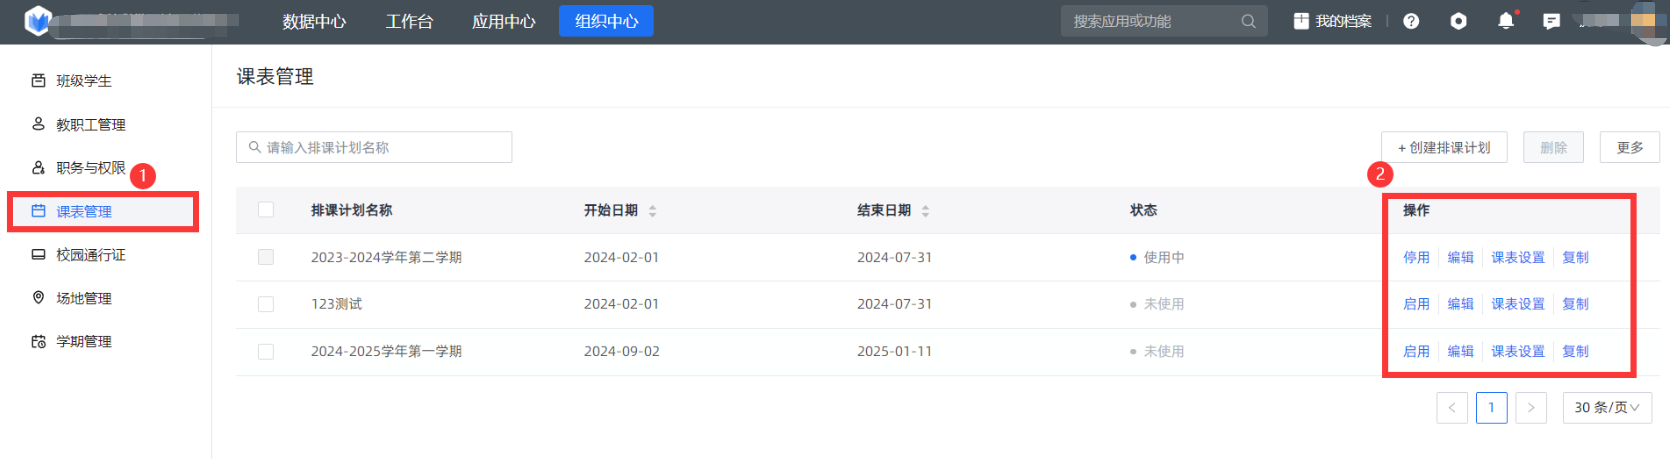Click the 搜索应用或功能 search field
1670x459 pixels.
pos(1164,21)
